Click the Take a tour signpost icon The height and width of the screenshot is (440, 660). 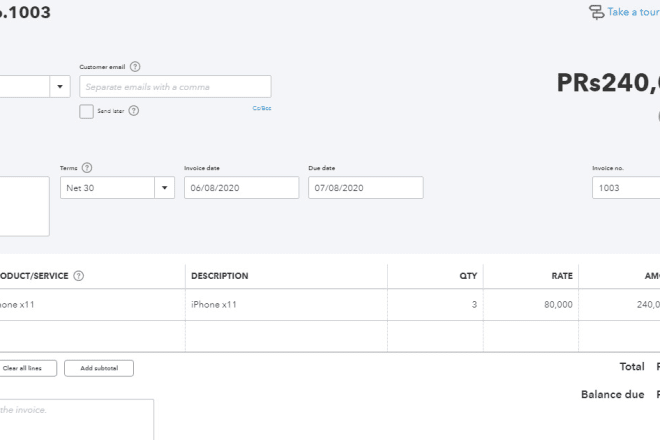tap(596, 12)
